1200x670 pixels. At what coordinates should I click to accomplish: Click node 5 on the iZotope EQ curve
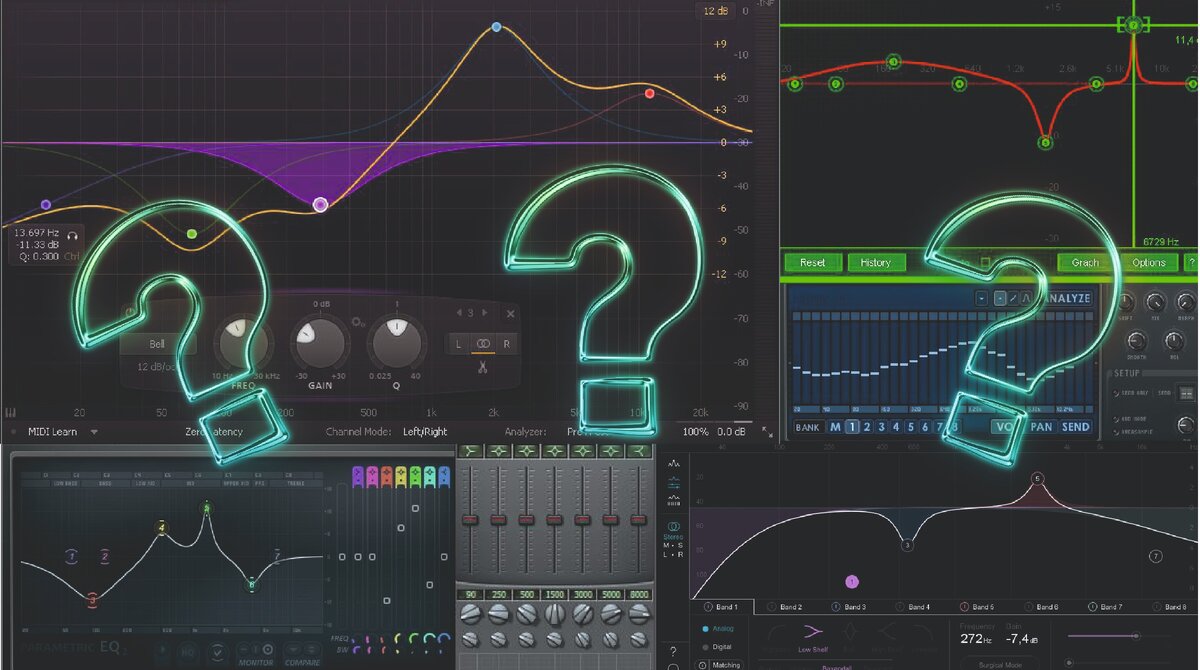(x=1037, y=479)
